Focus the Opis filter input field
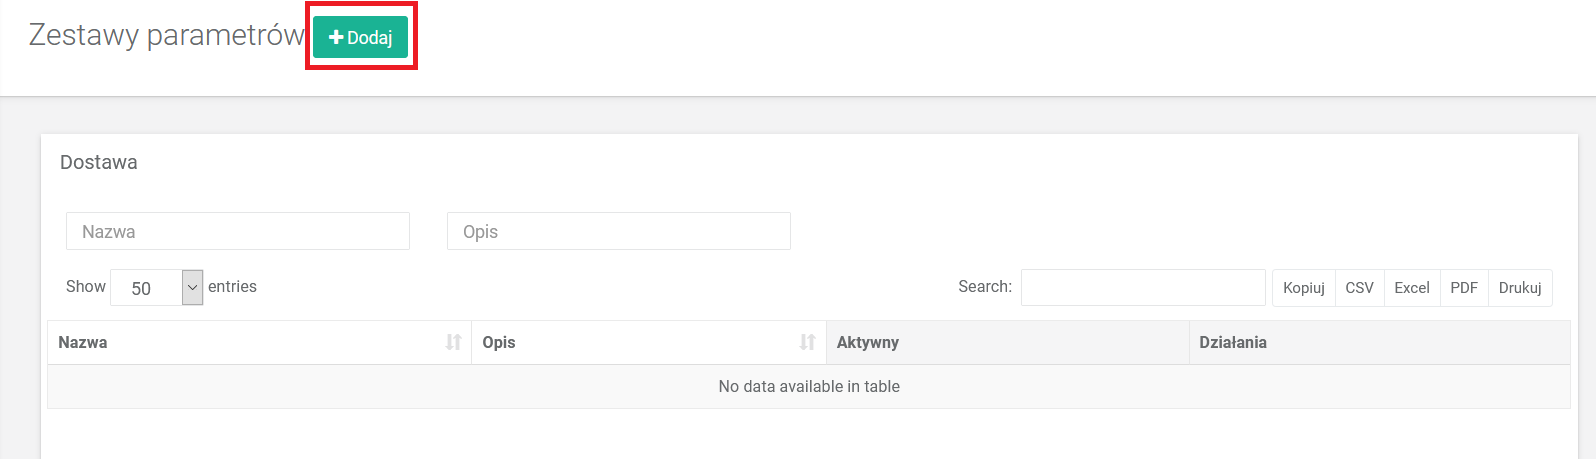The width and height of the screenshot is (1596, 459). tap(618, 231)
